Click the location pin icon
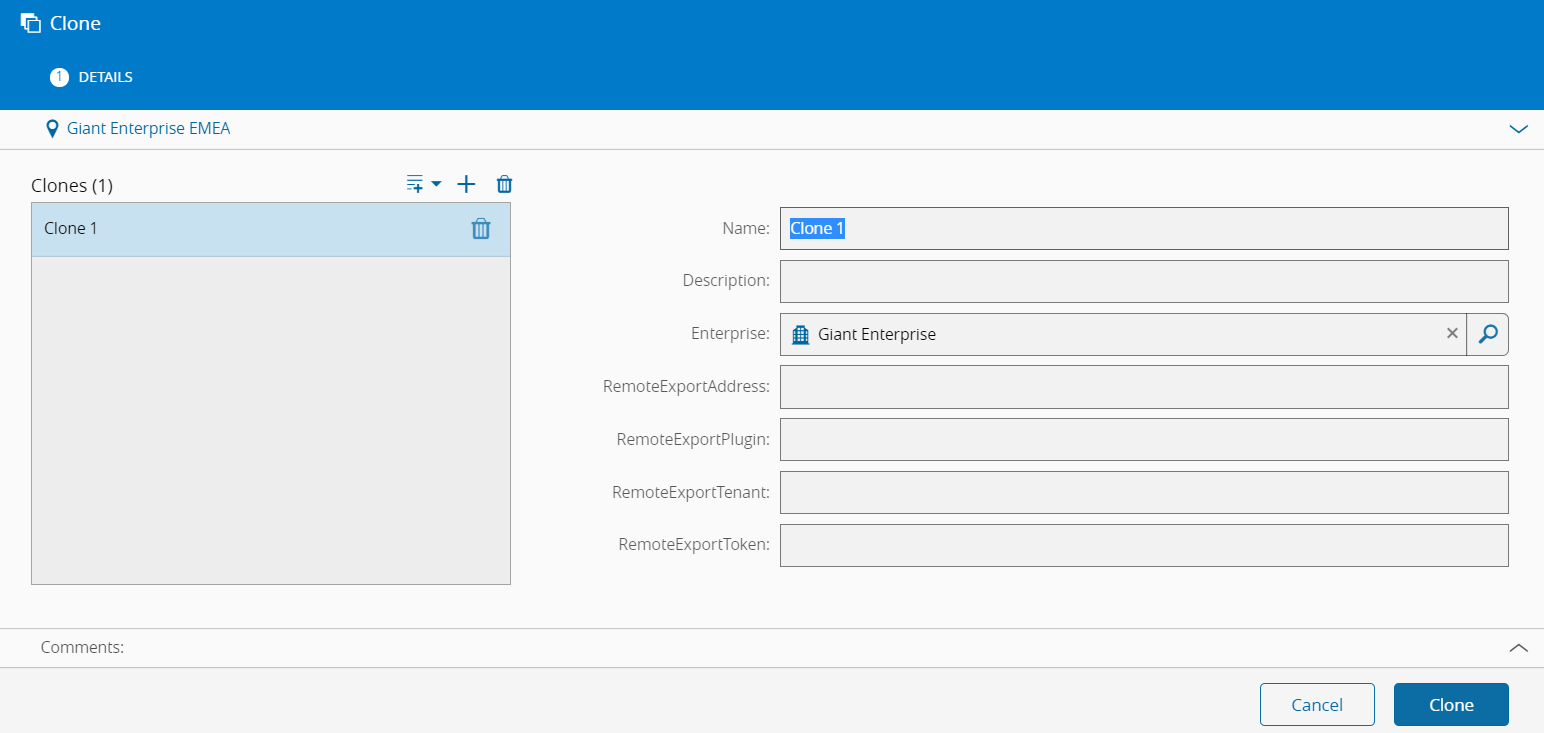Screen dimensions: 1544x733 tap(53, 129)
